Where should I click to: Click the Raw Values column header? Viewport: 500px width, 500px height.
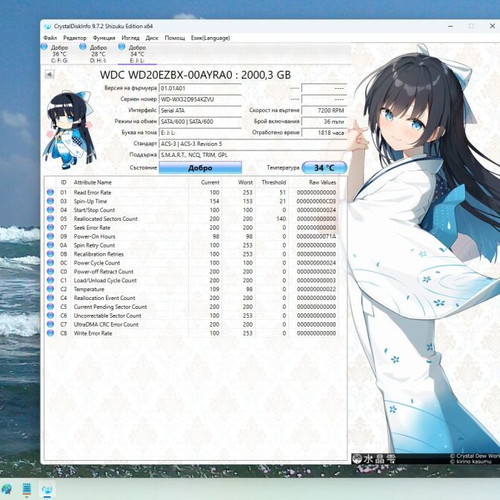[322, 182]
